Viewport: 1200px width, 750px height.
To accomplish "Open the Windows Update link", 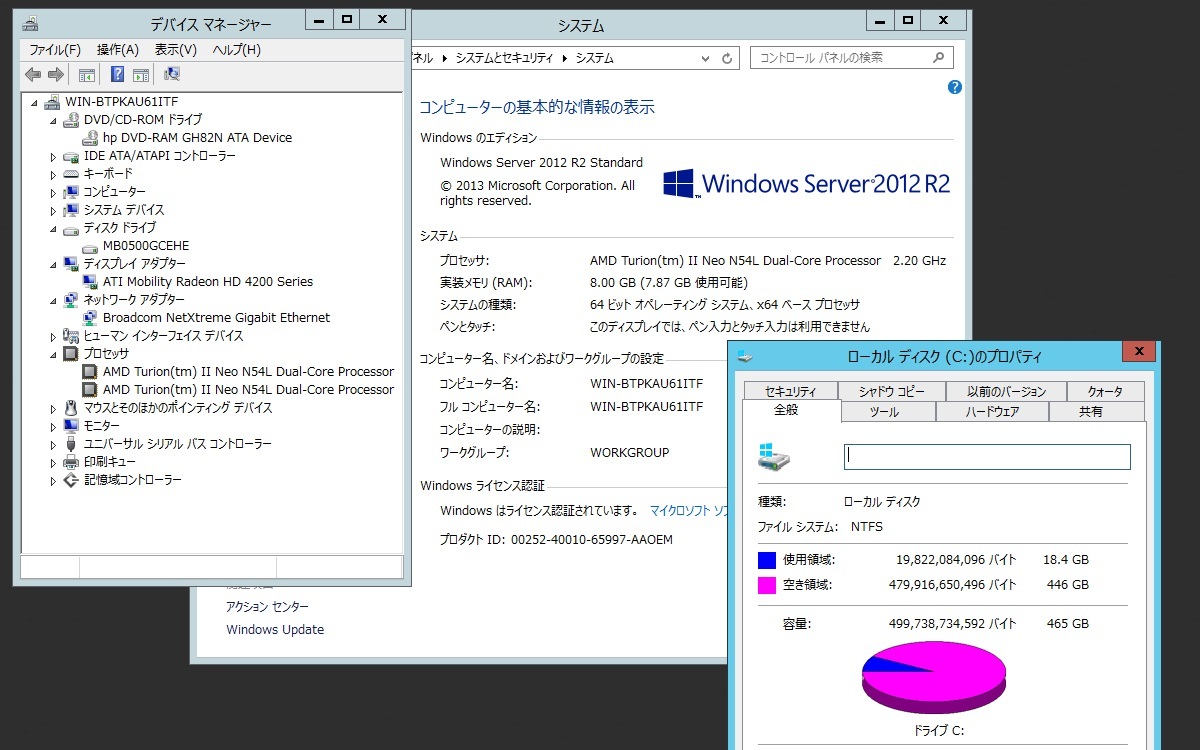I will (274, 629).
